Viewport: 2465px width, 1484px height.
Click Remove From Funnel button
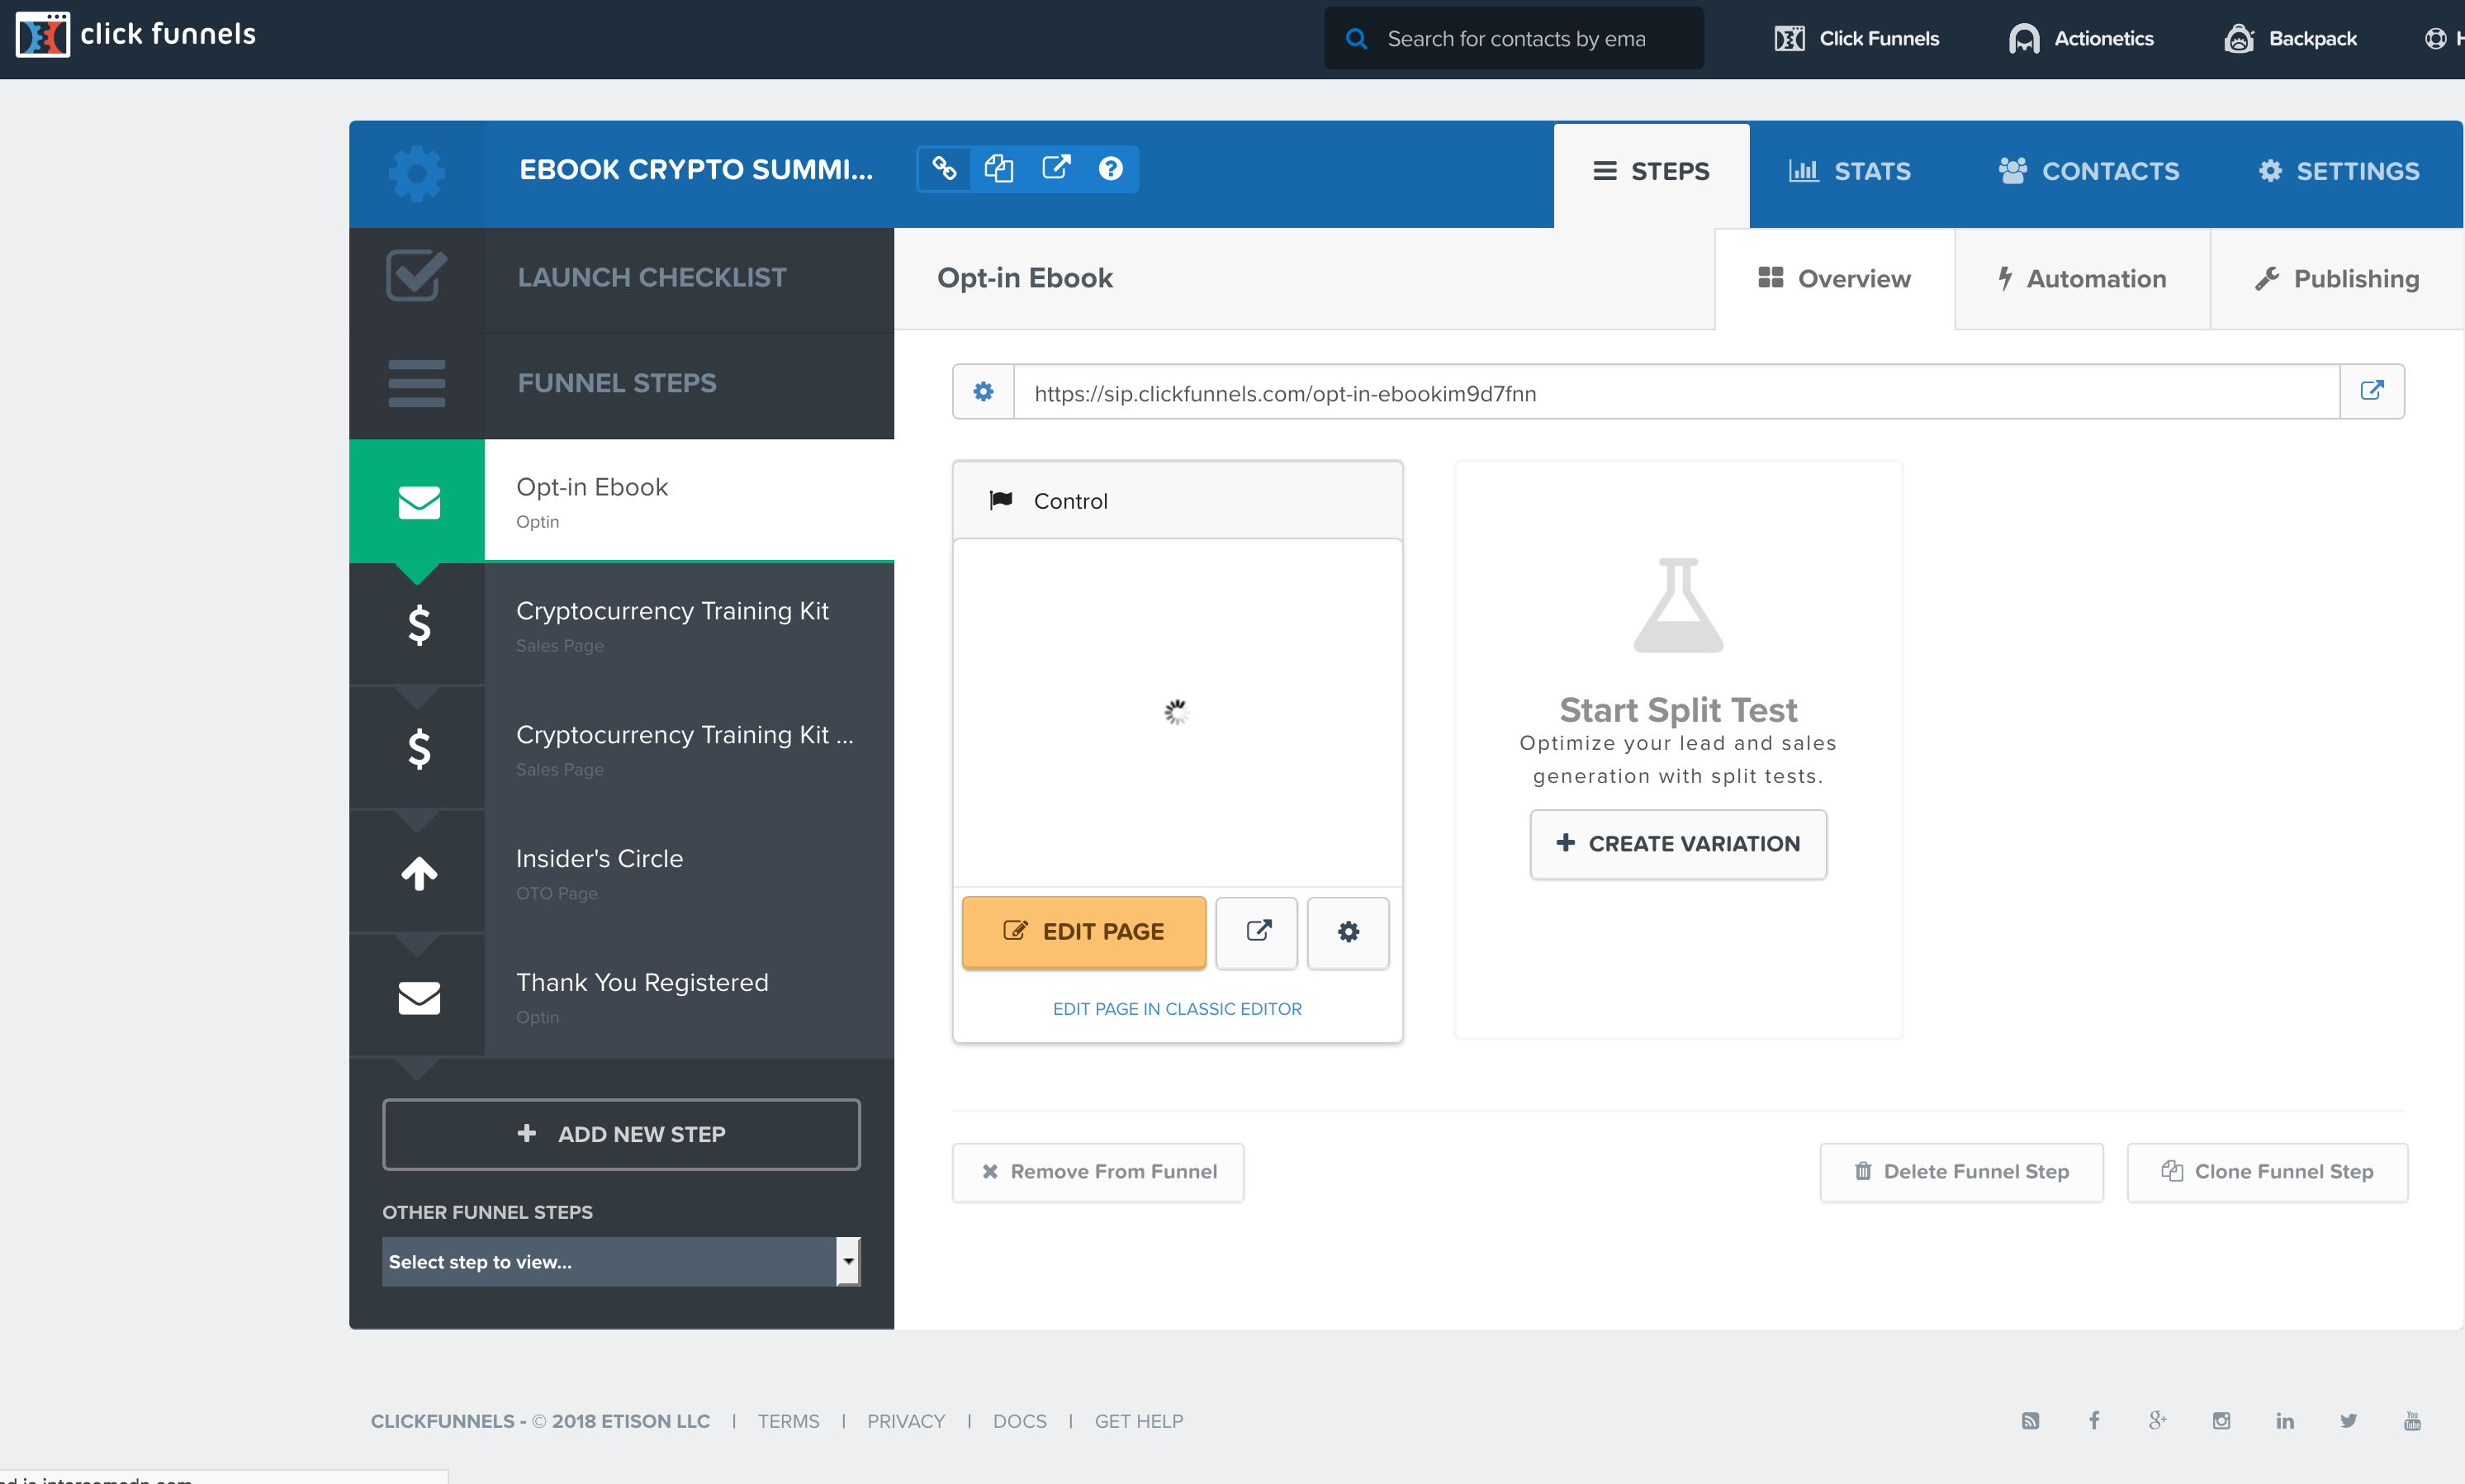[1098, 1172]
